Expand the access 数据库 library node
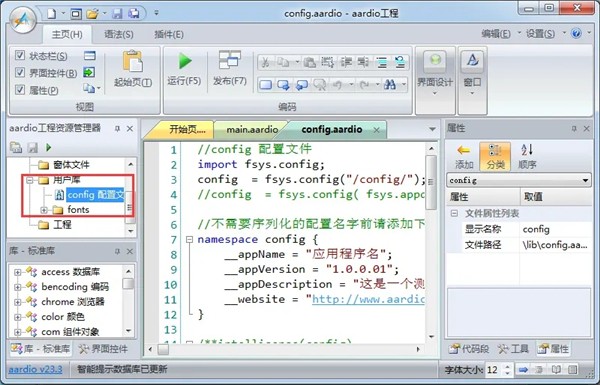The image size is (600, 385). tap(17, 272)
